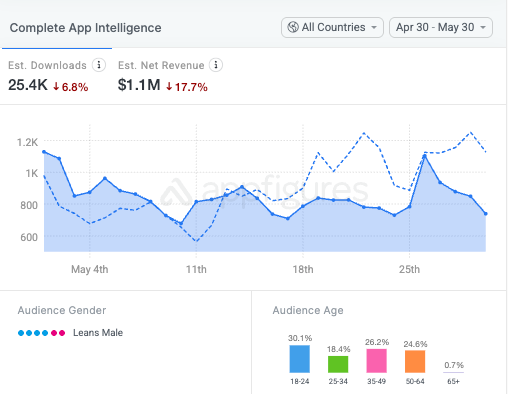
Task: Click the first data point of the solid line
Action: (44, 152)
